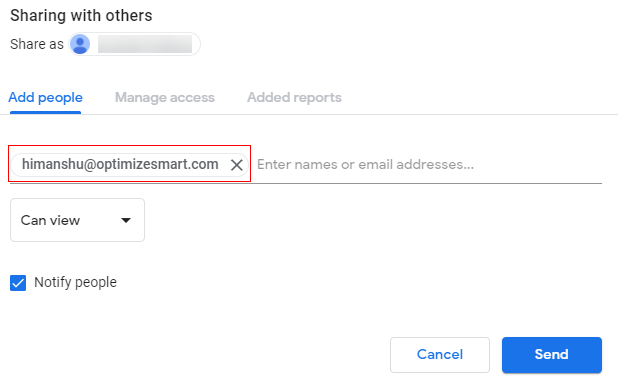Open the Added reports tab
The image size is (618, 389).
click(294, 97)
